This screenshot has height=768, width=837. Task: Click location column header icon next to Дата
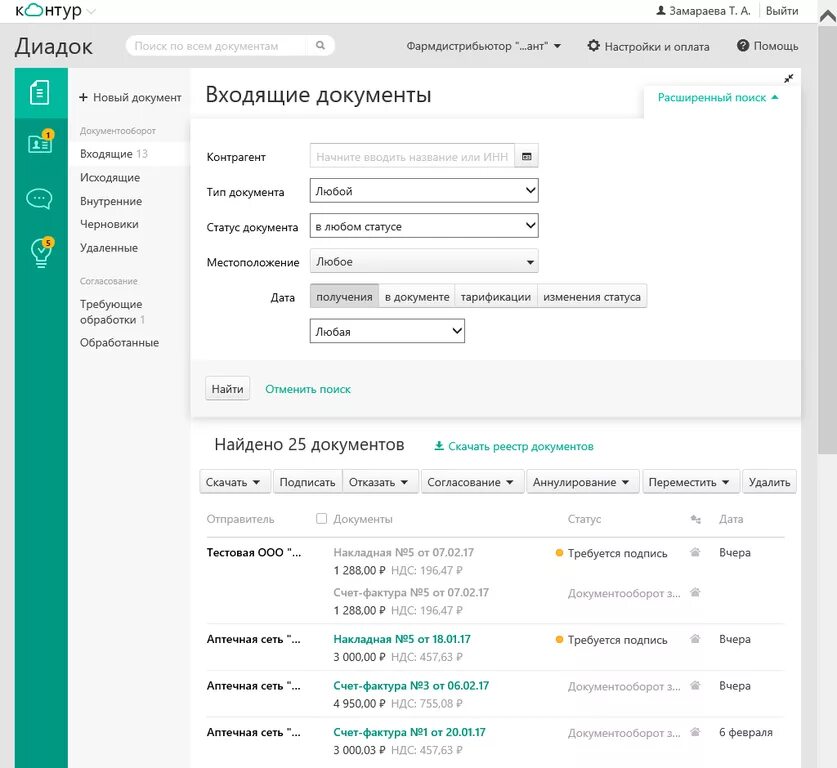pyautogui.click(x=696, y=519)
